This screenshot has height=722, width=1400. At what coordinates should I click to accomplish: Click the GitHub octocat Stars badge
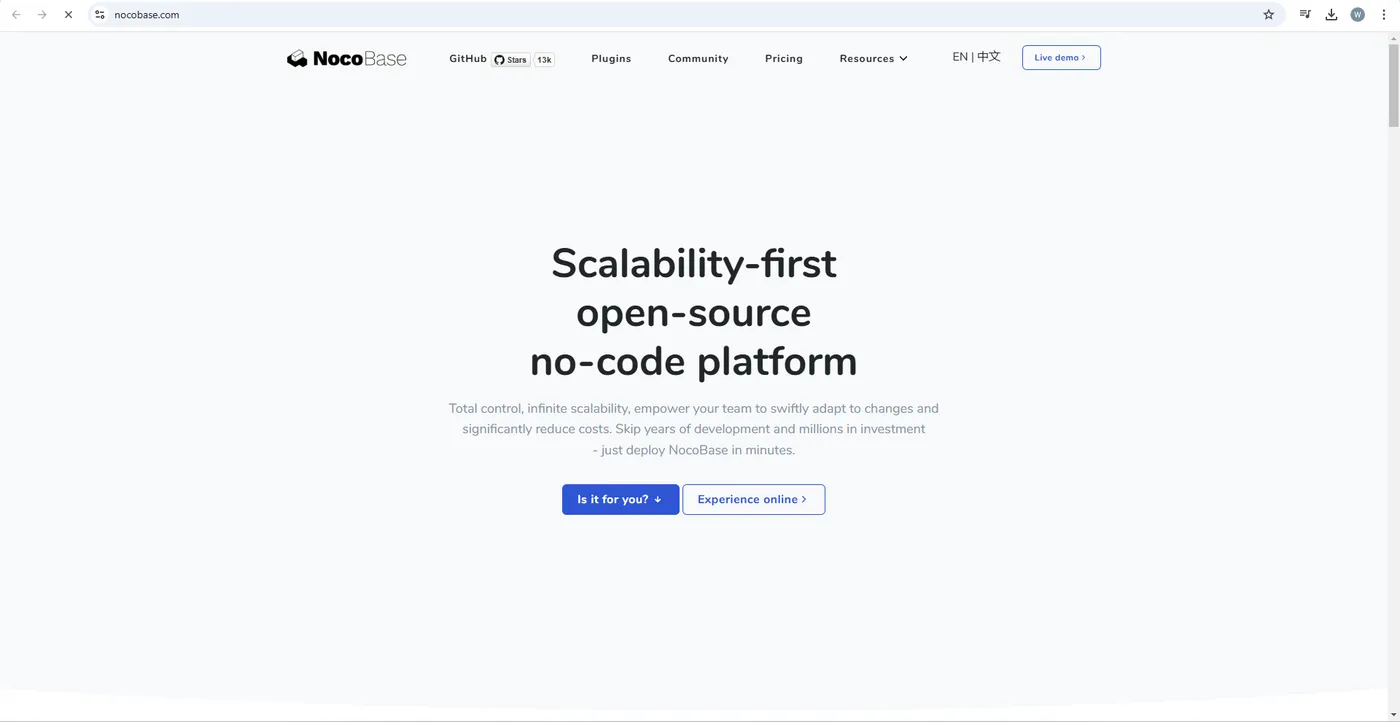(x=510, y=59)
